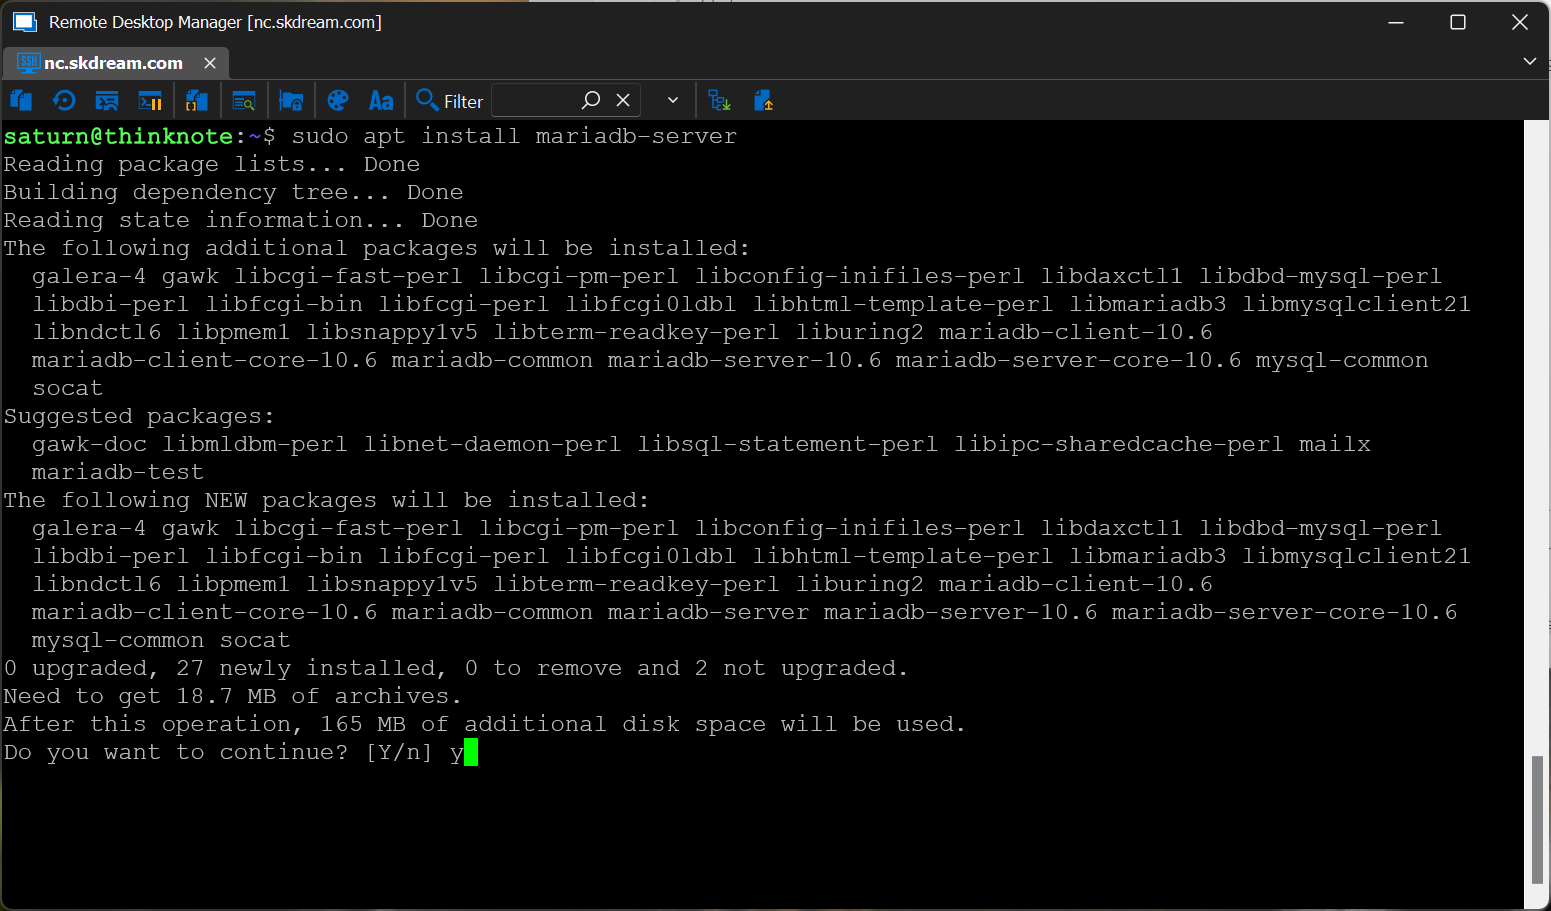
Task: Open the screen capture tool icon
Action: (107, 100)
